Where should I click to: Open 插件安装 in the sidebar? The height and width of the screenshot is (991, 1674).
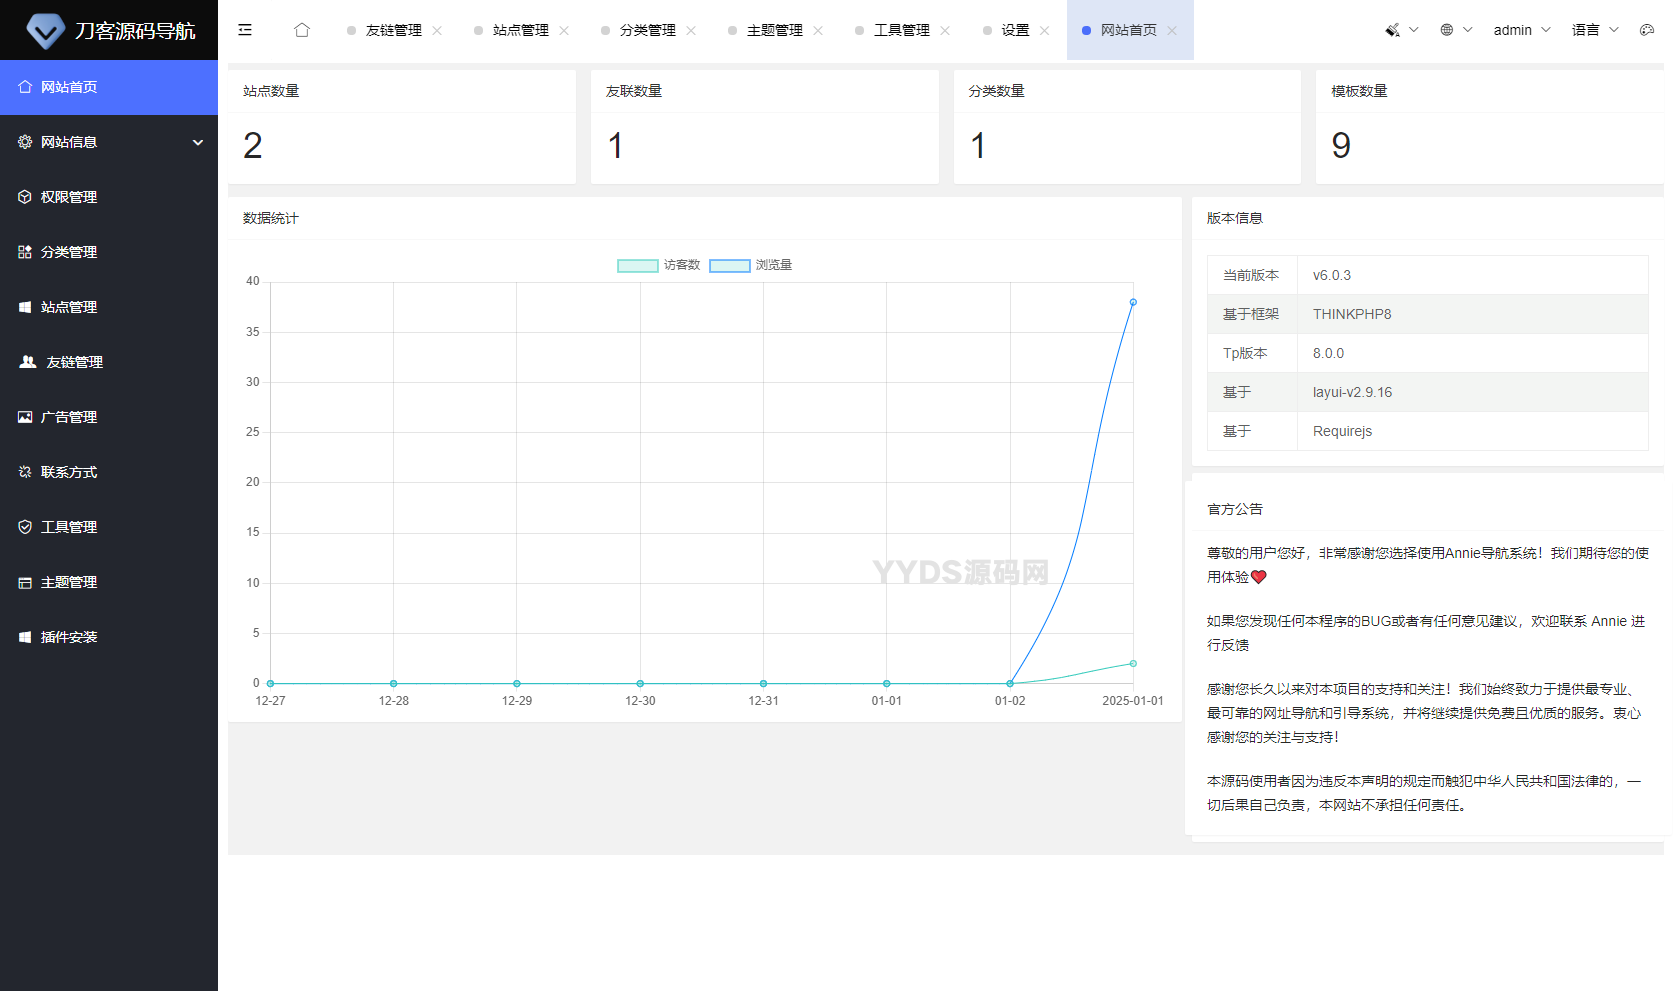(68, 637)
